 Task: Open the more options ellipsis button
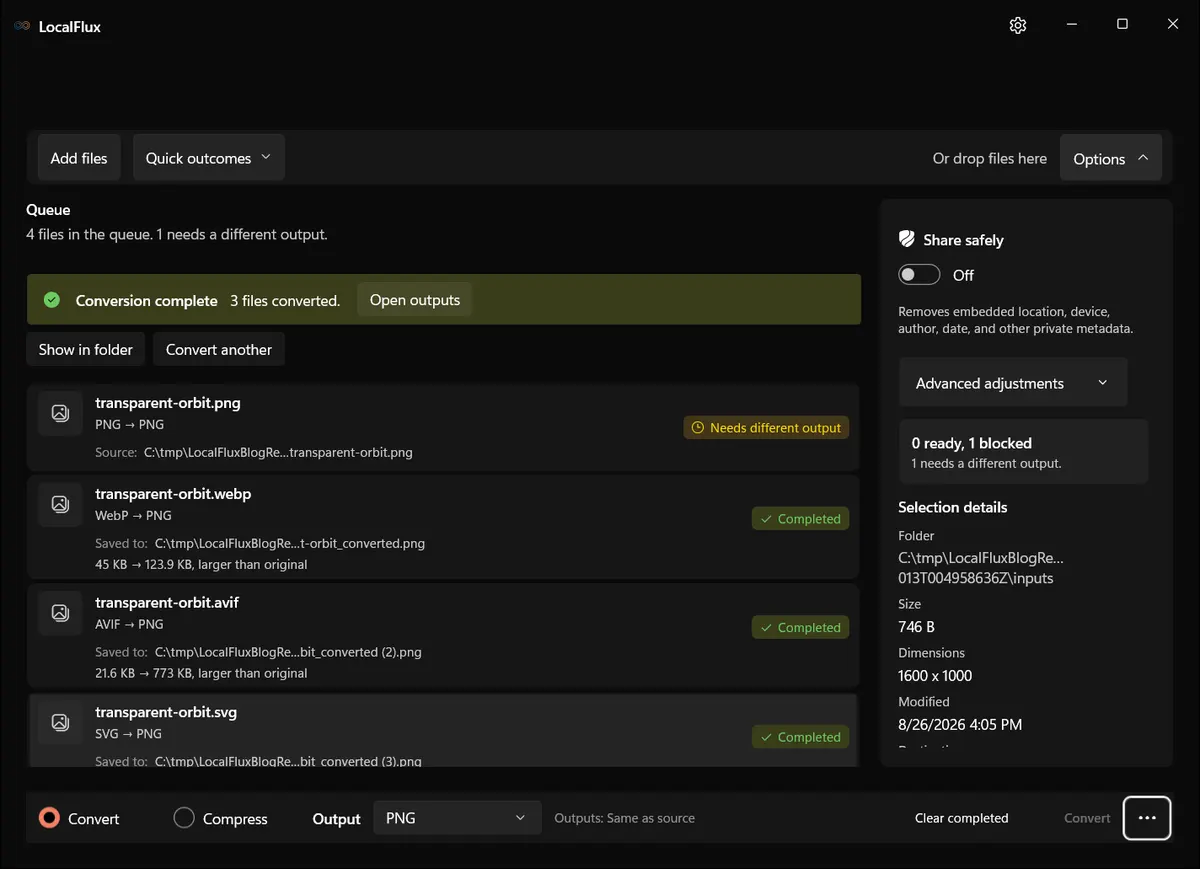(x=1147, y=818)
